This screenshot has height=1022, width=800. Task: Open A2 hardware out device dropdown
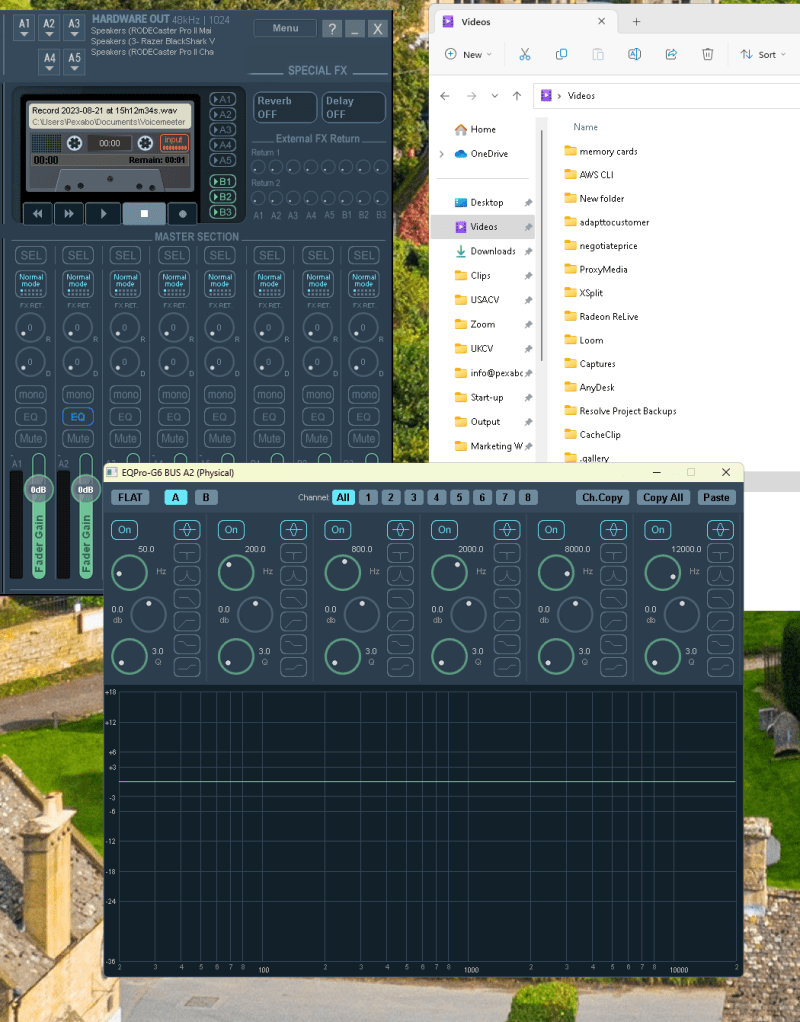pos(49,27)
